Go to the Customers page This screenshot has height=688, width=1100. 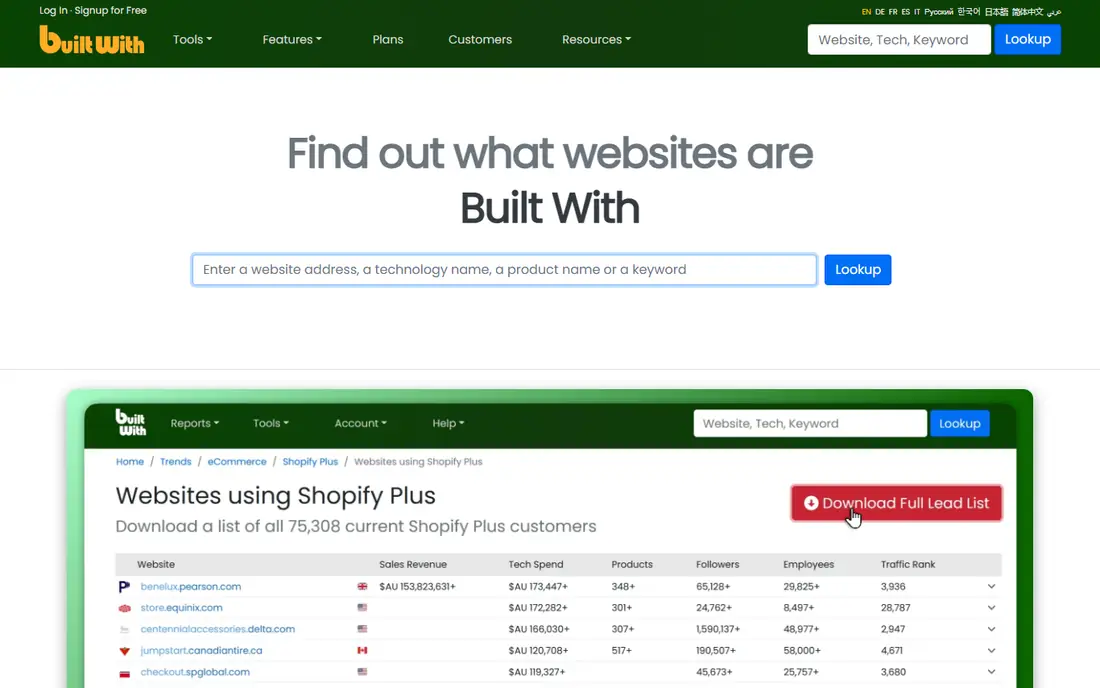(480, 39)
